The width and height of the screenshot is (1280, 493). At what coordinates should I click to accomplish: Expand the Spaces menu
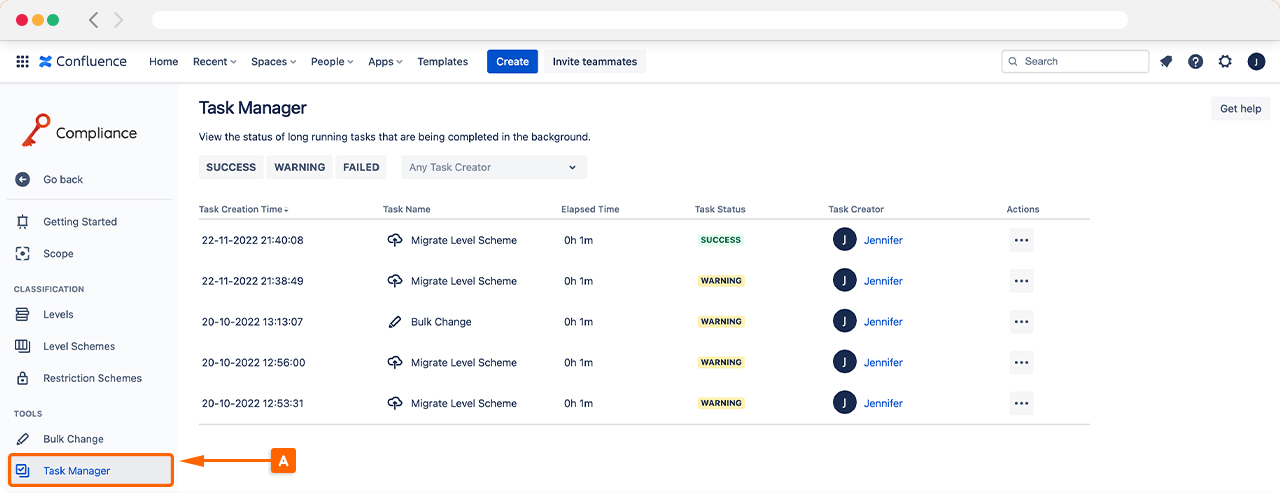point(273,61)
